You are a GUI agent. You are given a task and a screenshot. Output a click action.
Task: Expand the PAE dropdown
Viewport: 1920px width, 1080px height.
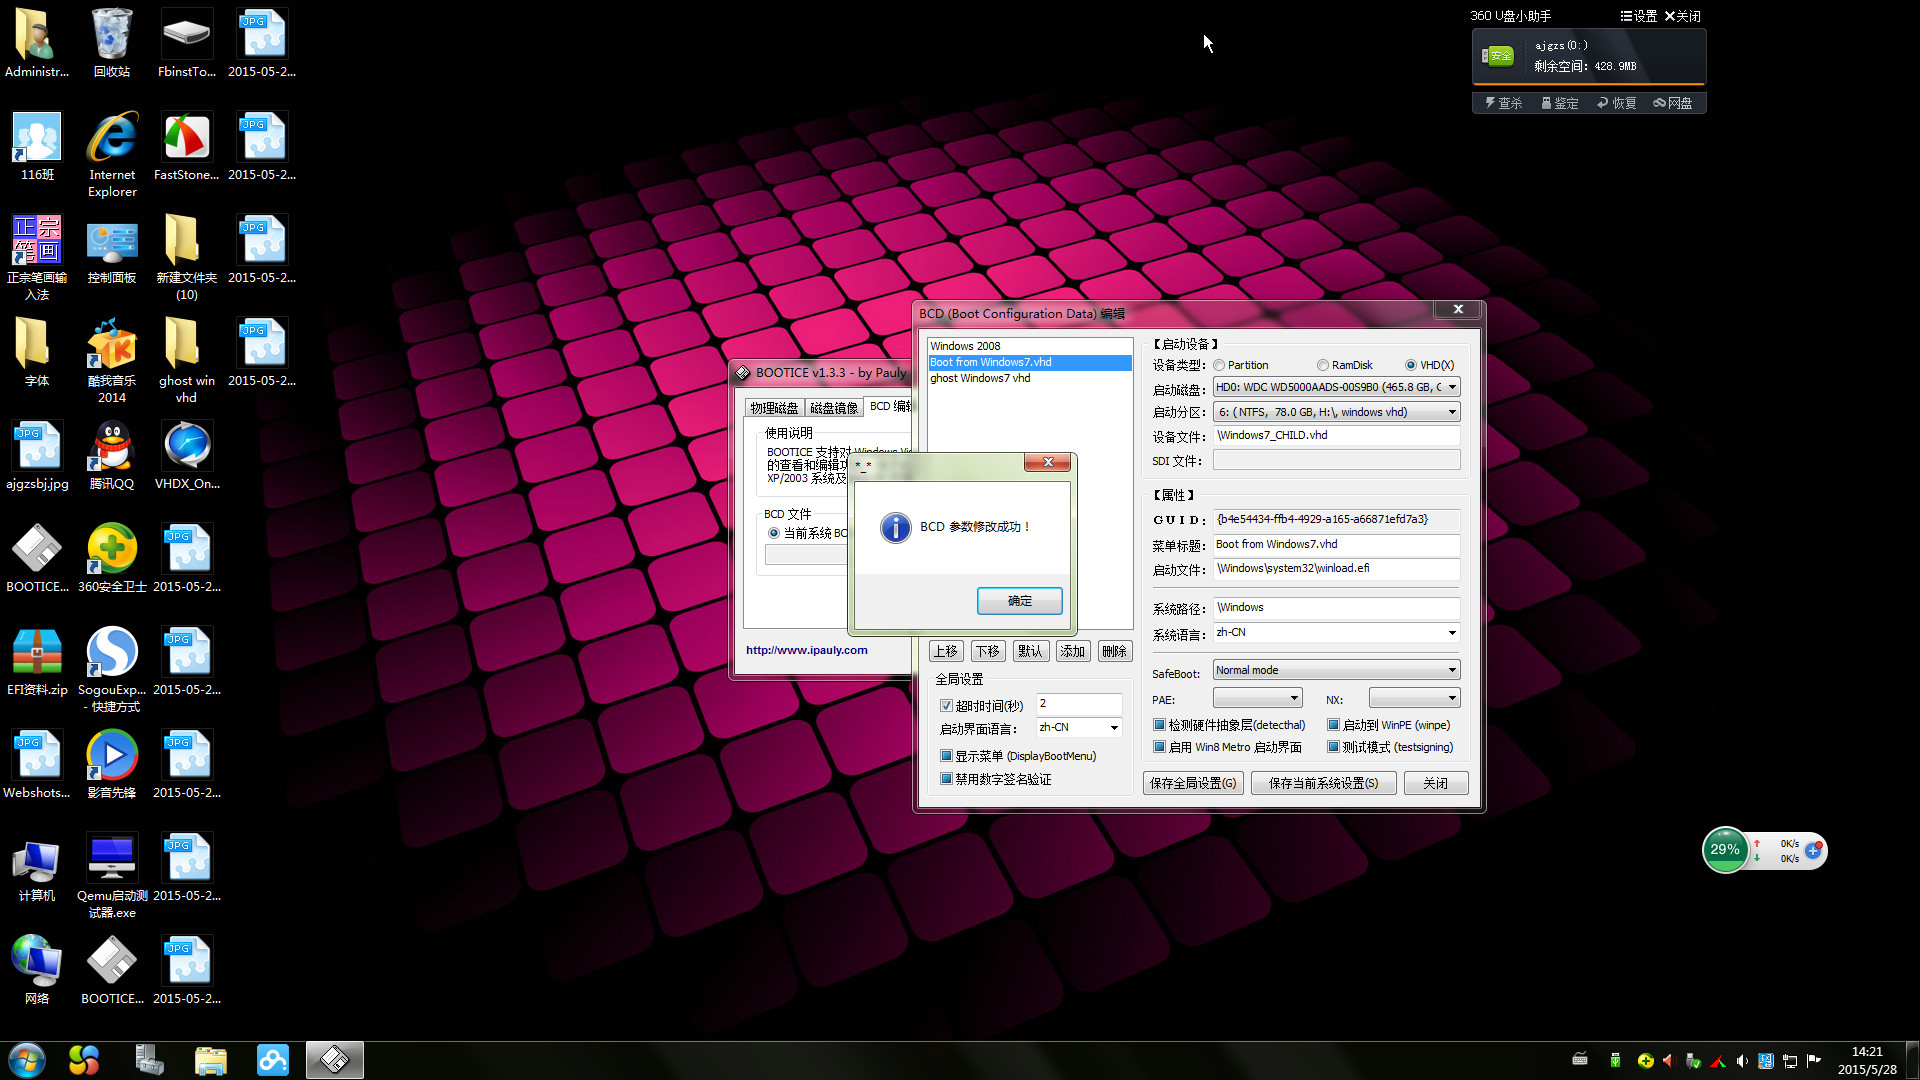1257,698
